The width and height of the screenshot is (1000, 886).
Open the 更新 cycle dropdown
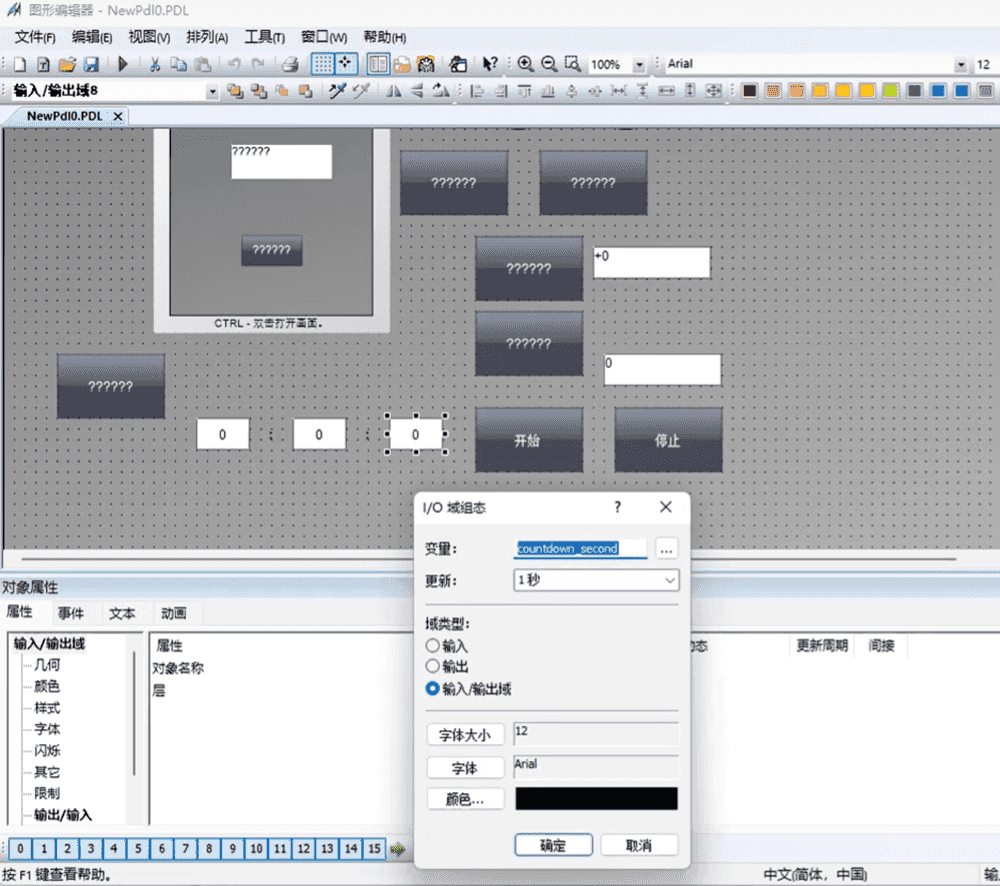click(669, 580)
